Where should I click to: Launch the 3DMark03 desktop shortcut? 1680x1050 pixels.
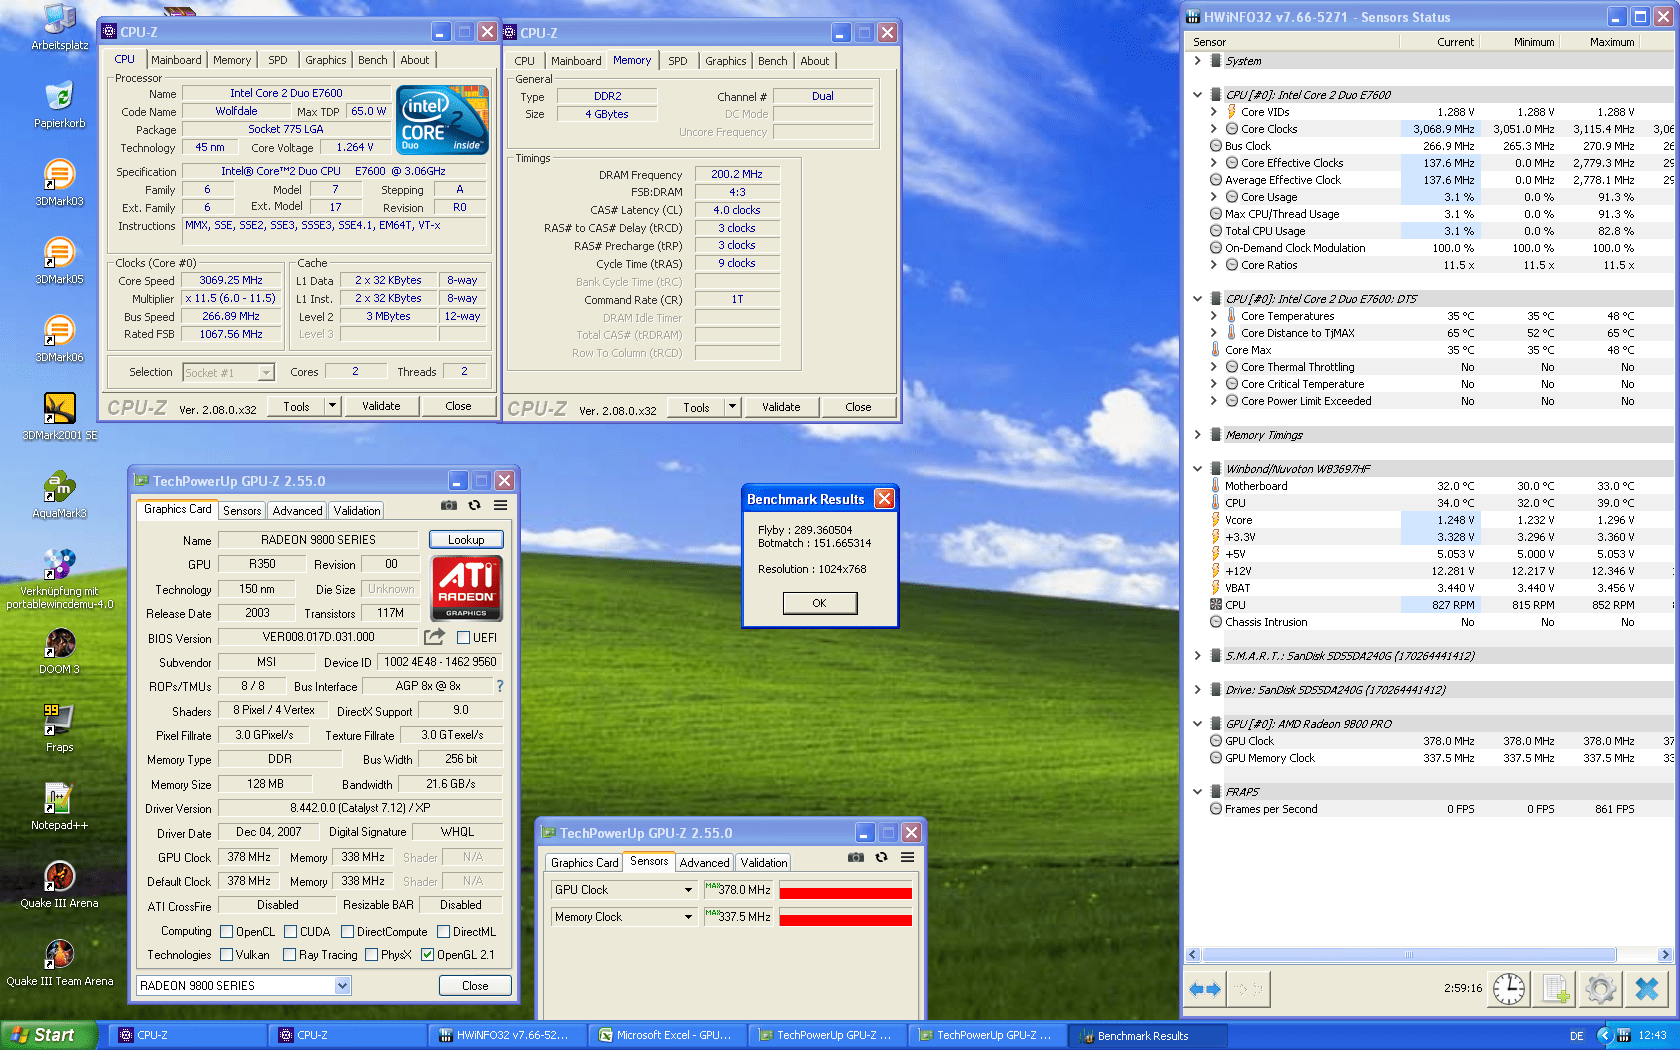click(59, 182)
